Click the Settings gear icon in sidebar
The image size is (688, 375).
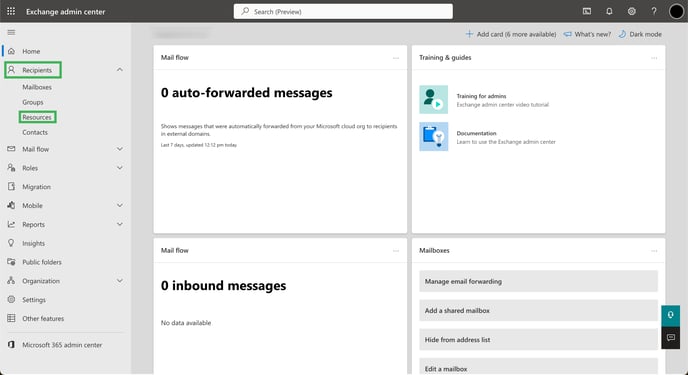click(x=11, y=300)
